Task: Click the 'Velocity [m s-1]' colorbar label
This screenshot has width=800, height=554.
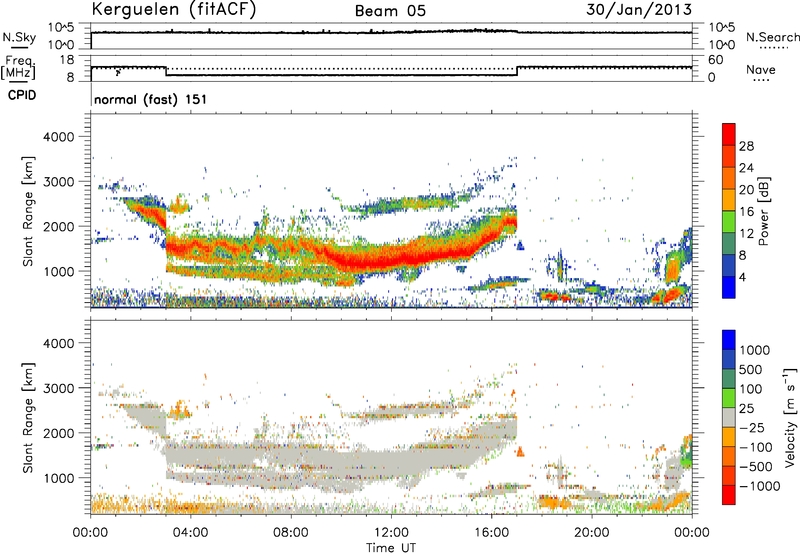Action: [x=790, y=417]
